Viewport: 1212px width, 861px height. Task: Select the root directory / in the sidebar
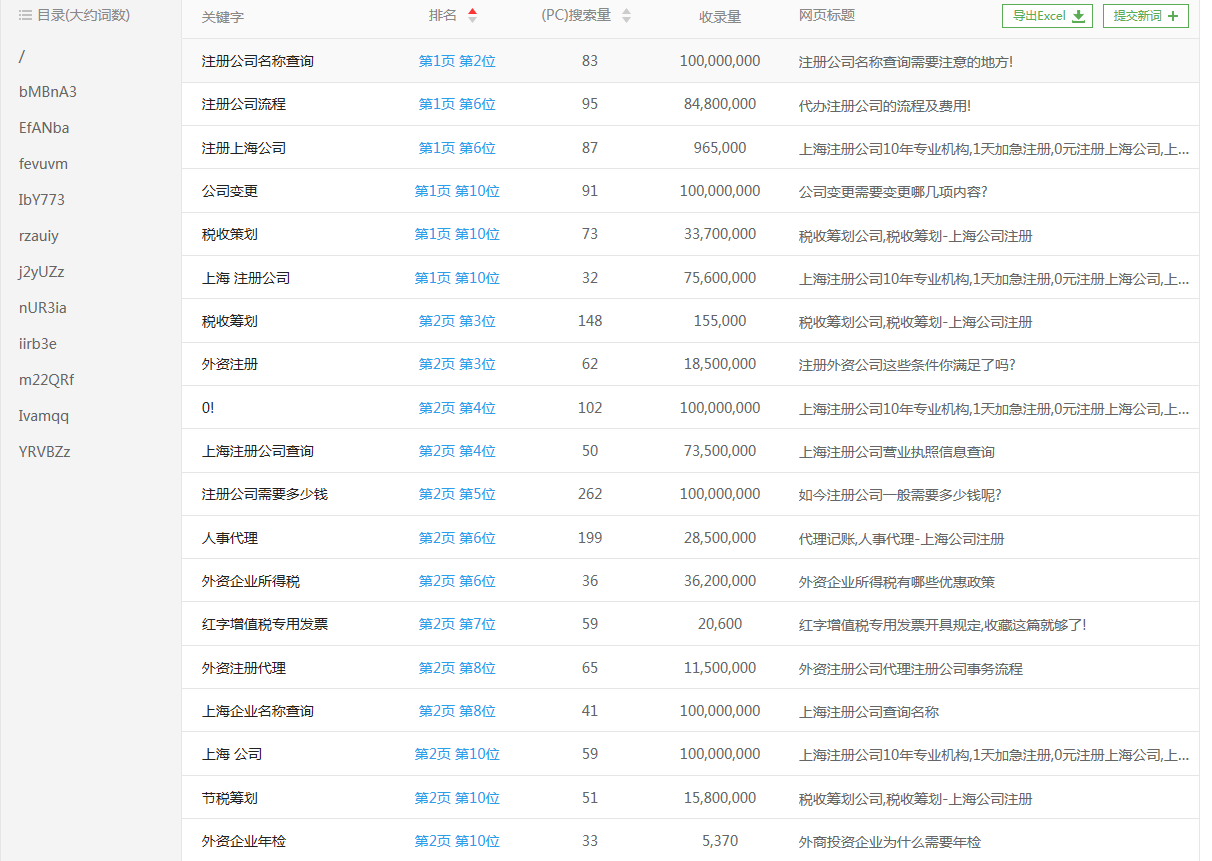[21, 57]
